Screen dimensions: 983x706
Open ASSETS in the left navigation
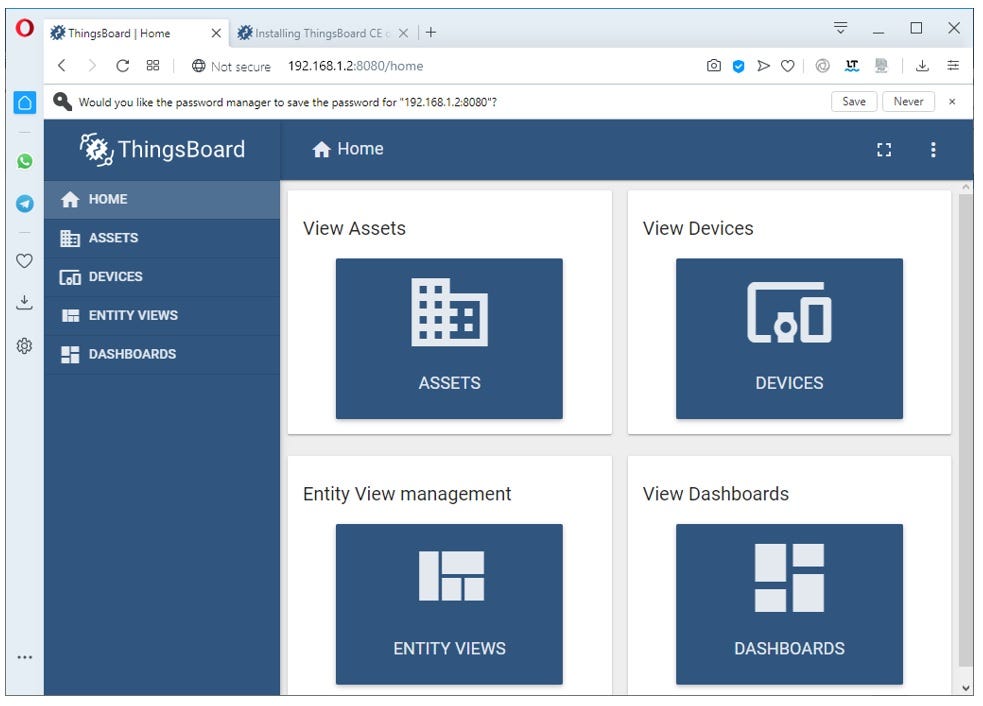(x=162, y=238)
